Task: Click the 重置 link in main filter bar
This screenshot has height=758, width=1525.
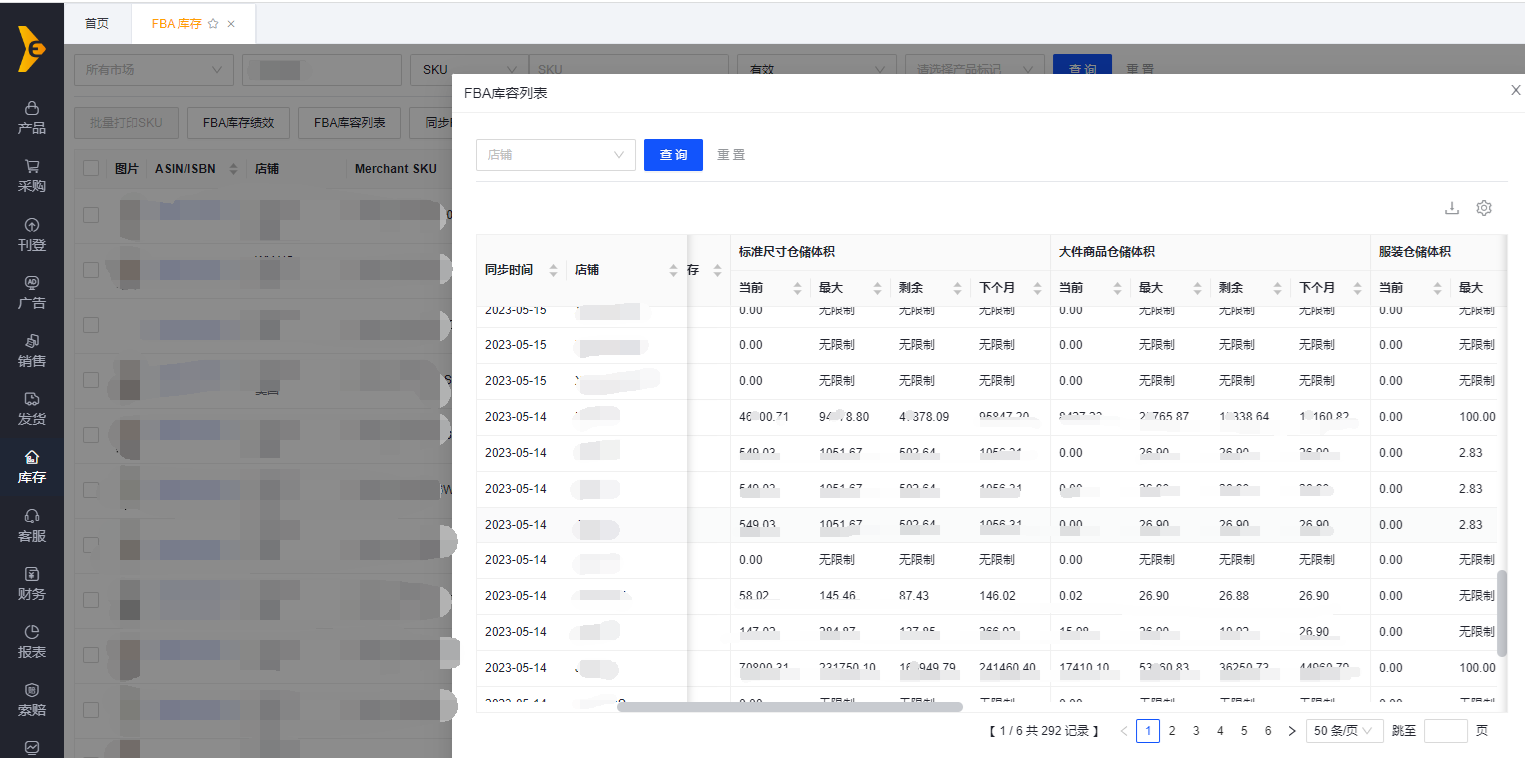Action: 1140,70
